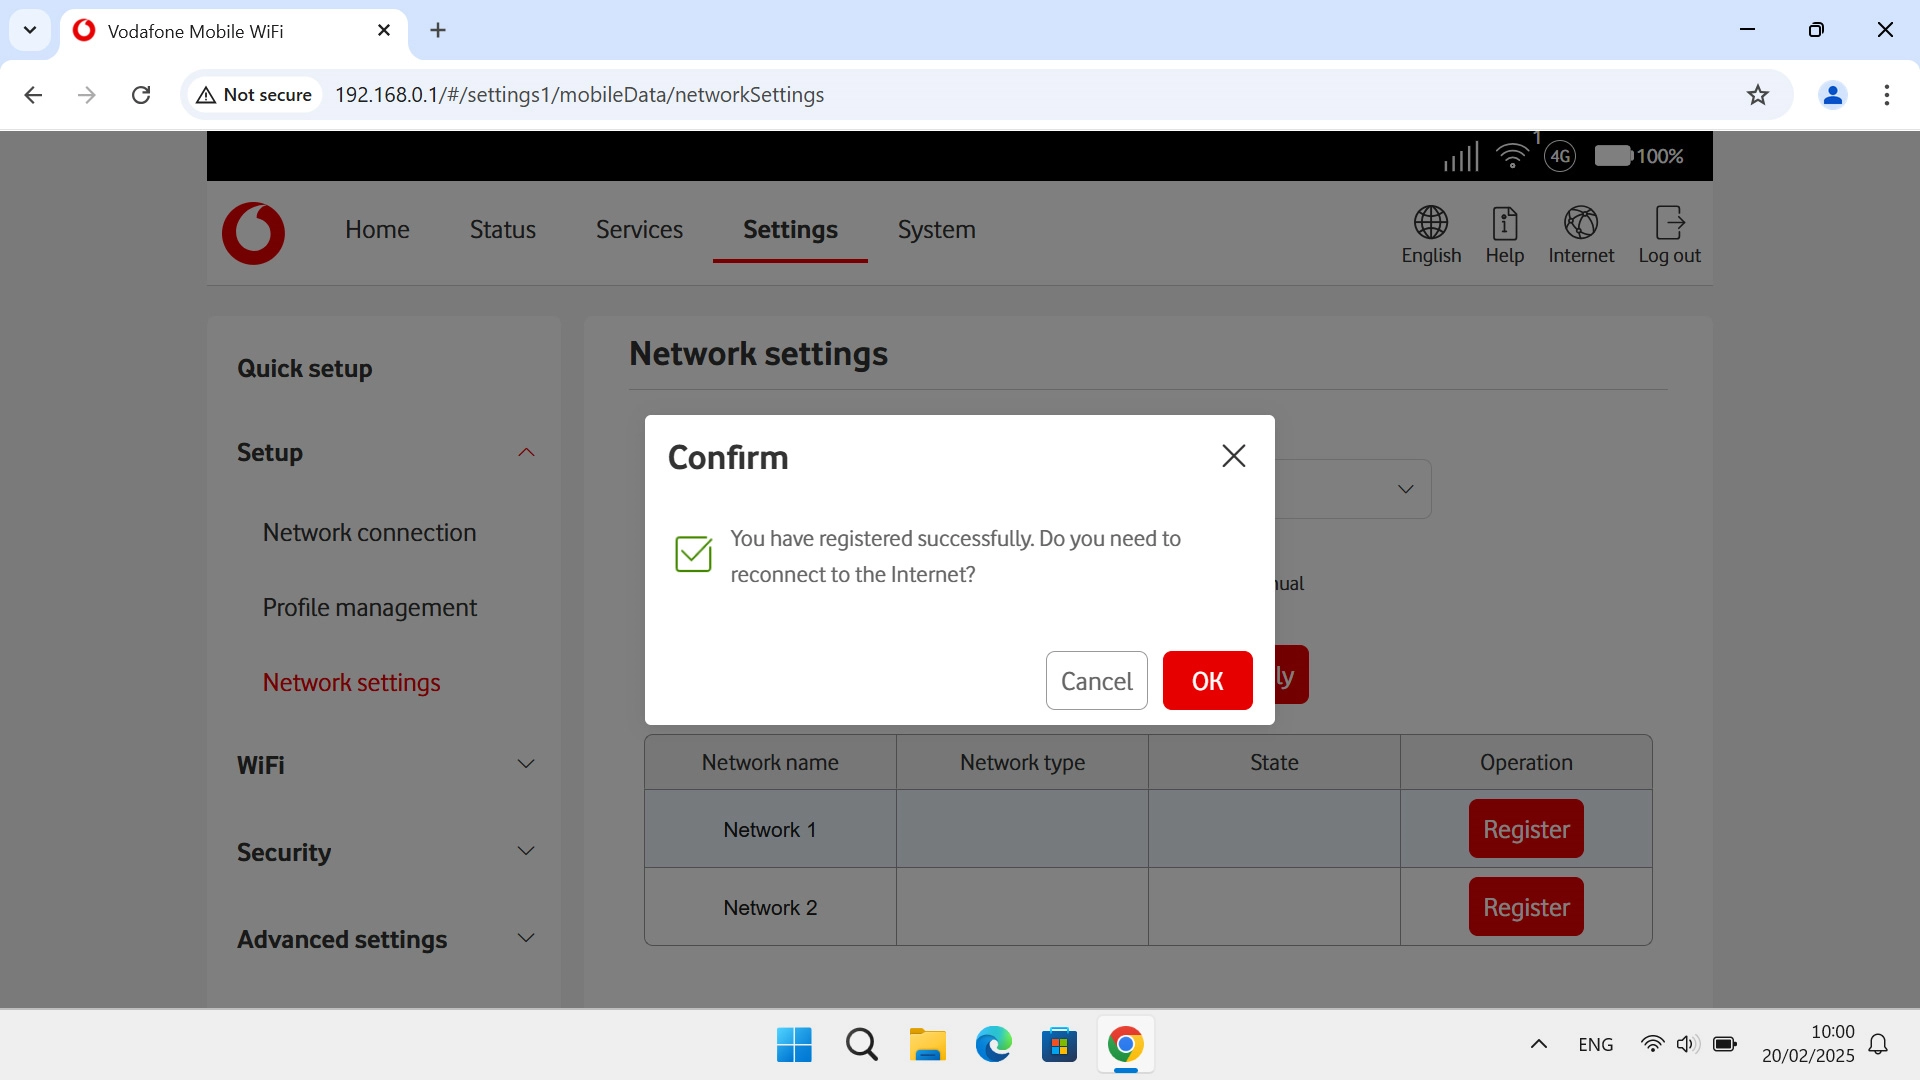
Task: Collapse the Setup section
Action: [526, 453]
